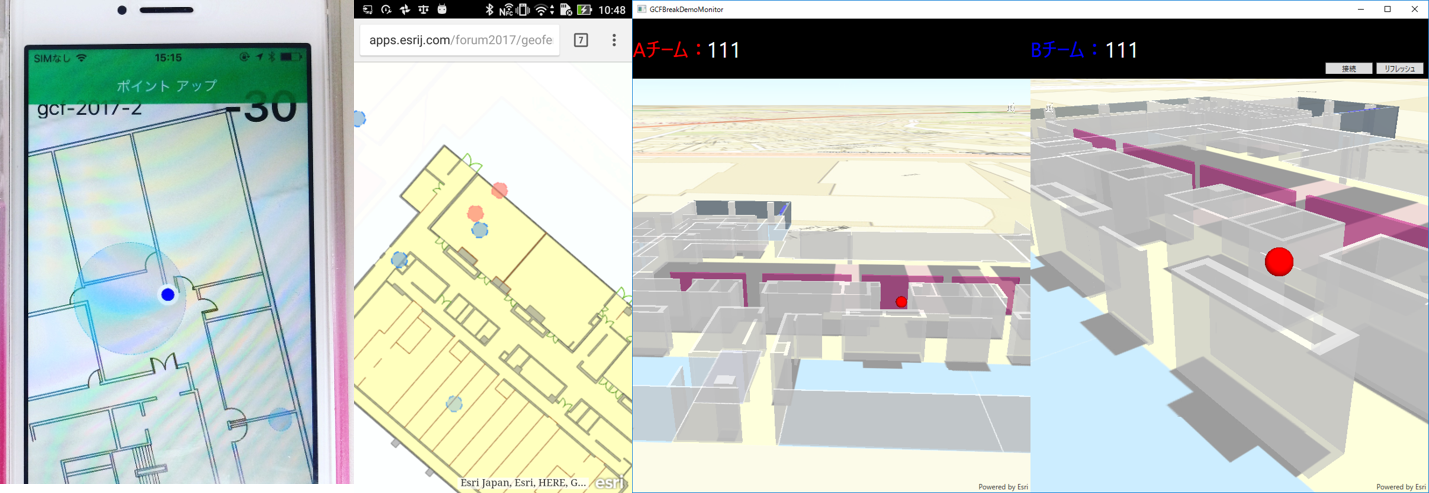Click Powered by Esri in the B team view
Image resolution: width=1429 pixels, height=493 pixels.
pos(1401,487)
